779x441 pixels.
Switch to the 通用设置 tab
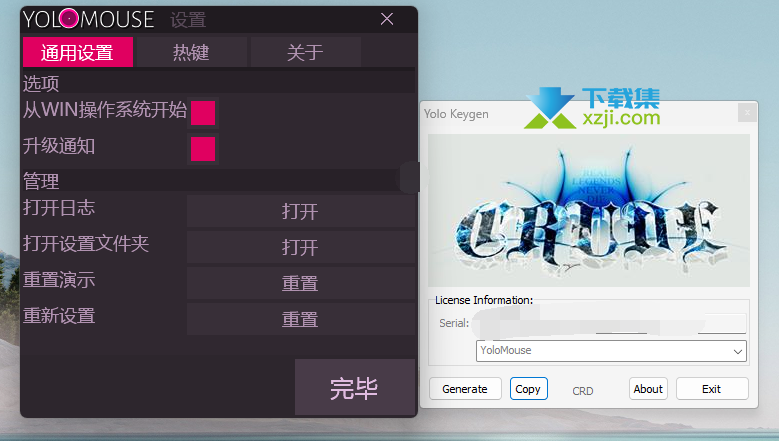click(78, 52)
